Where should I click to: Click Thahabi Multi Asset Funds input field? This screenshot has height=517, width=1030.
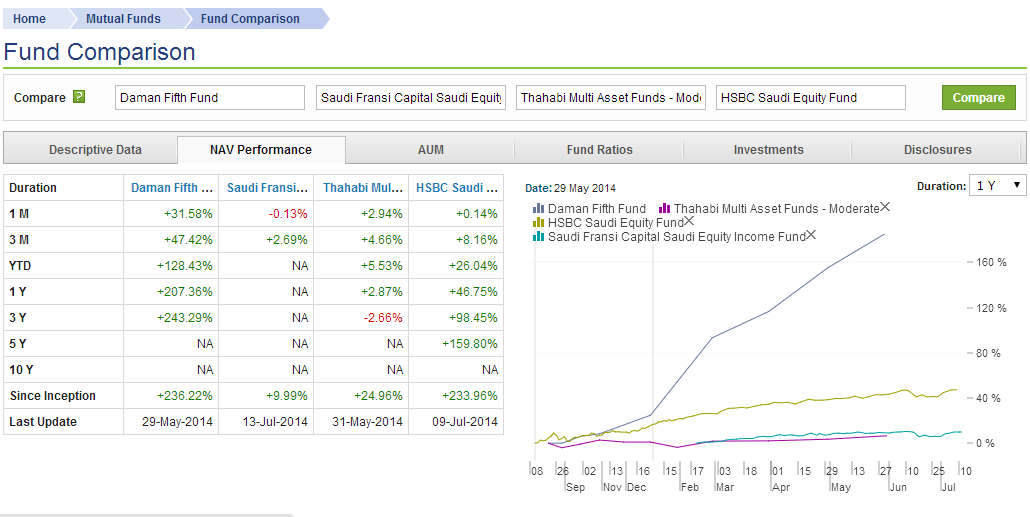click(x=611, y=97)
